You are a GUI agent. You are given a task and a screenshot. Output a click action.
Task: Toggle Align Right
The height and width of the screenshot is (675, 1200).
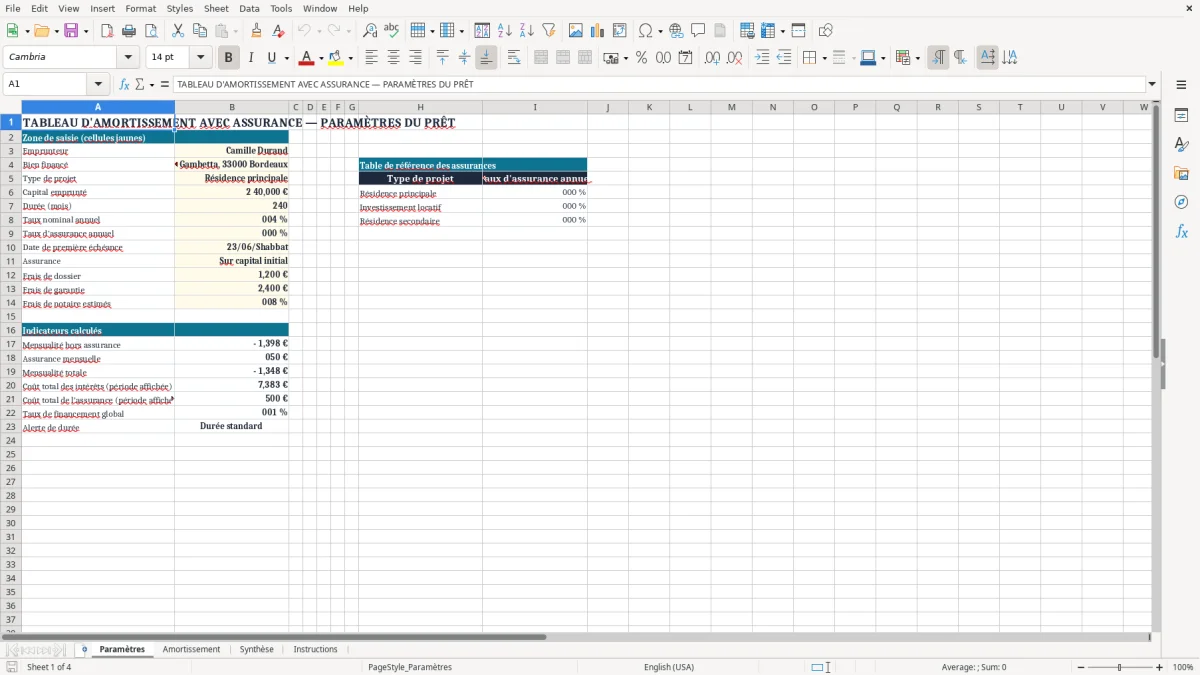click(x=416, y=58)
